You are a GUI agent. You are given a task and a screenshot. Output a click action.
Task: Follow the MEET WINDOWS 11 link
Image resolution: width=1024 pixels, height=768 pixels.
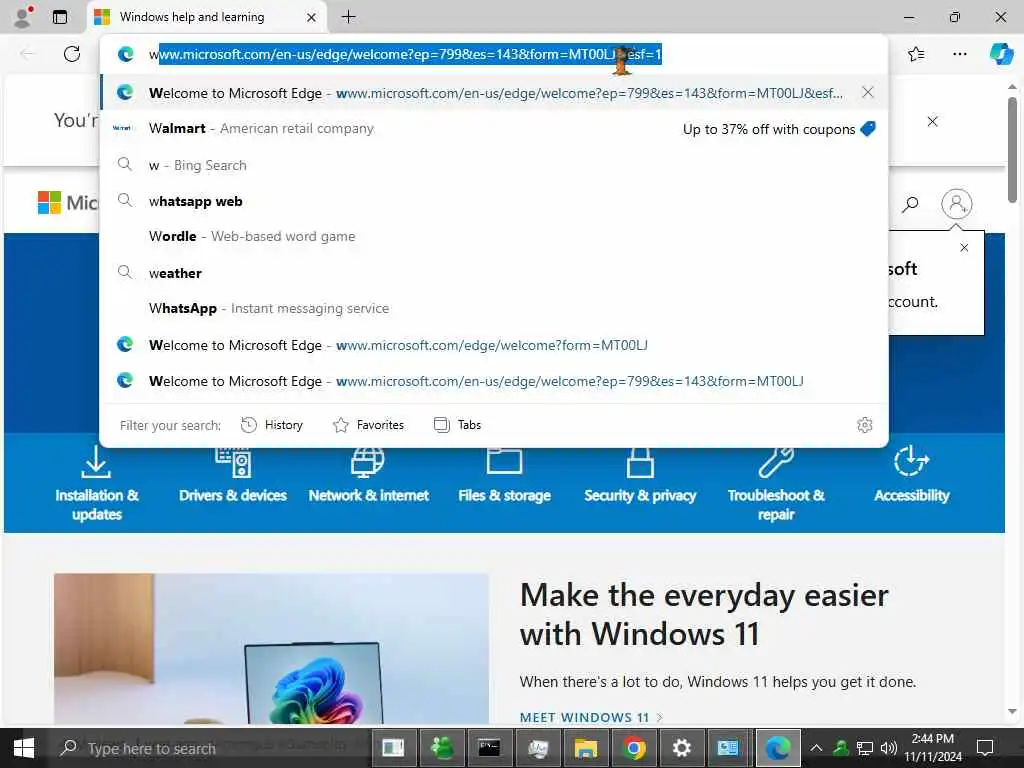point(591,717)
